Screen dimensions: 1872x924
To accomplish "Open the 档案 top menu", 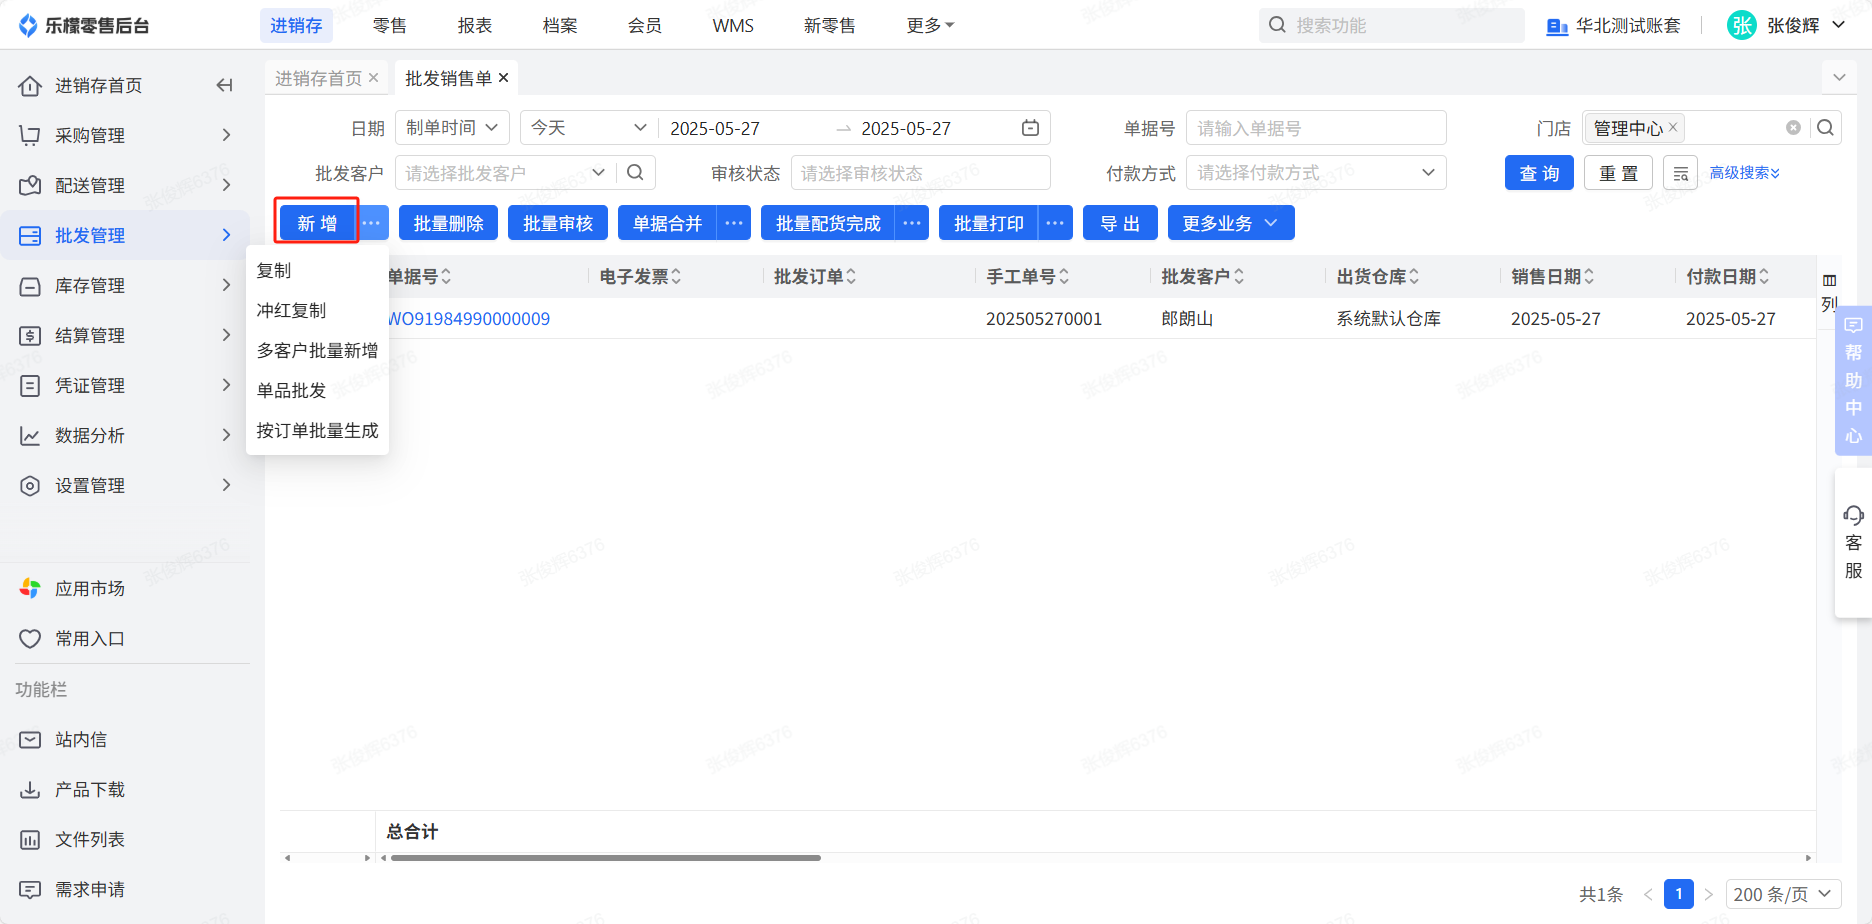I will (x=560, y=26).
